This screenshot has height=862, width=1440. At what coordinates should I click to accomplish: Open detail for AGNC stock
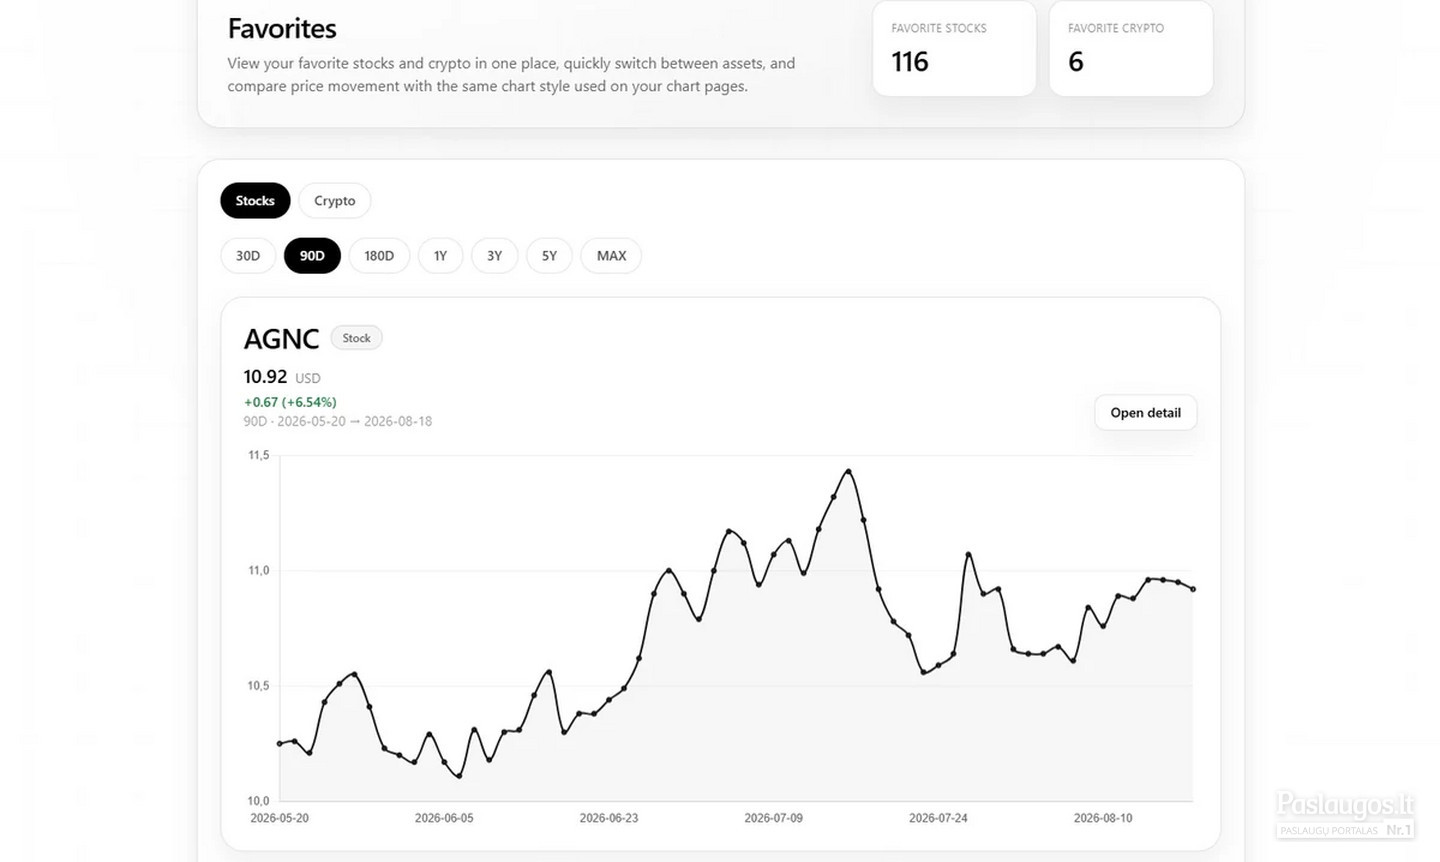(1145, 412)
